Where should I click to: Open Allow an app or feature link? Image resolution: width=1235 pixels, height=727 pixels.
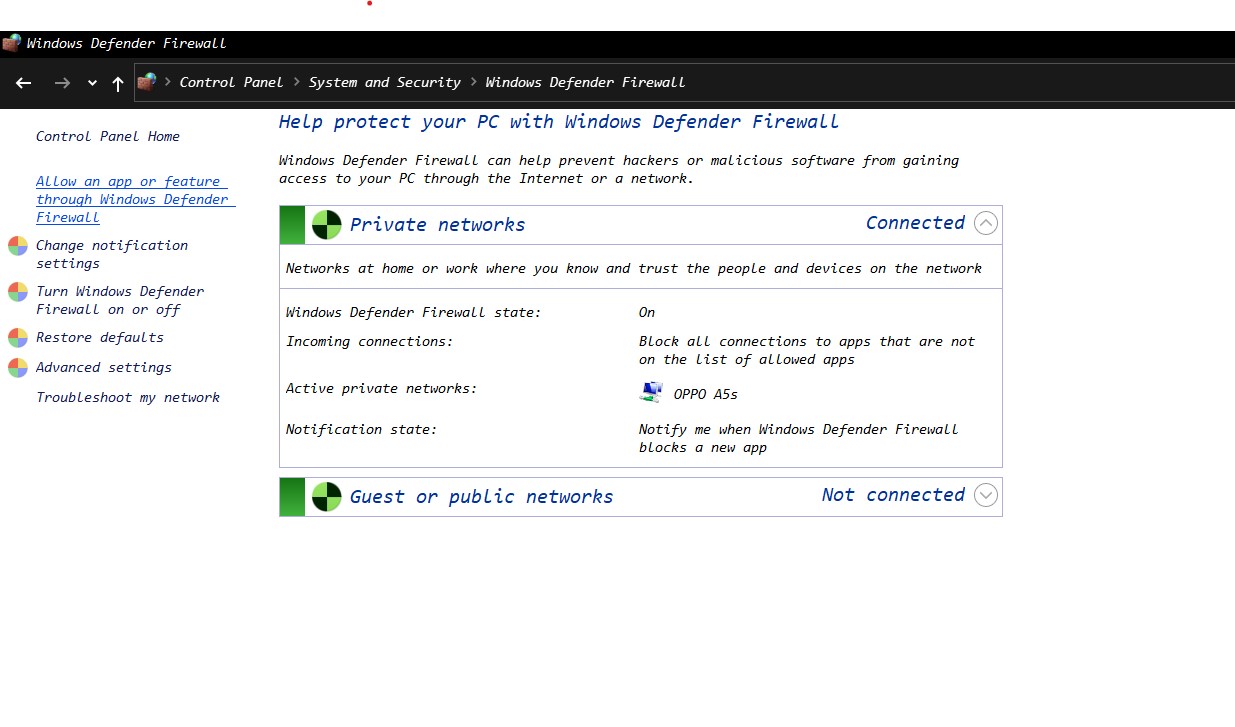pyautogui.click(x=134, y=199)
